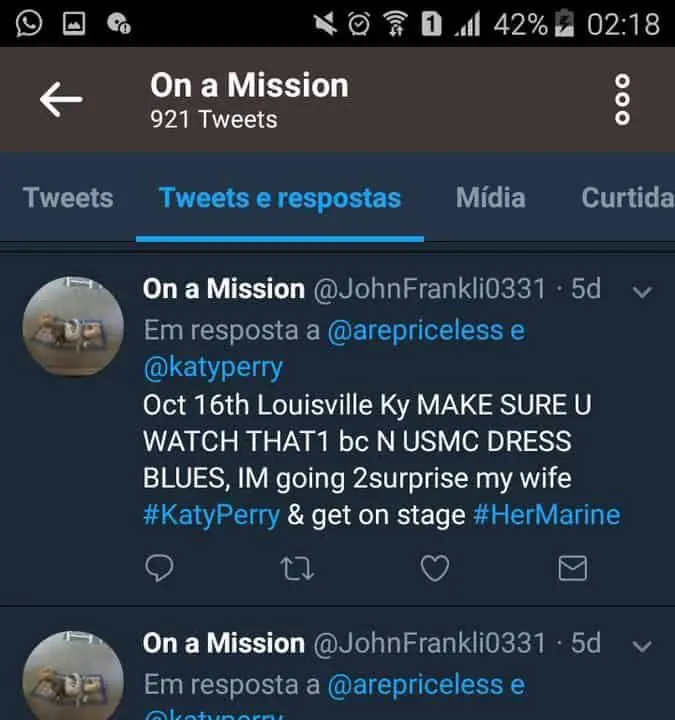Open the Mídia tab
Screen dimensions: 675x720
(x=490, y=197)
